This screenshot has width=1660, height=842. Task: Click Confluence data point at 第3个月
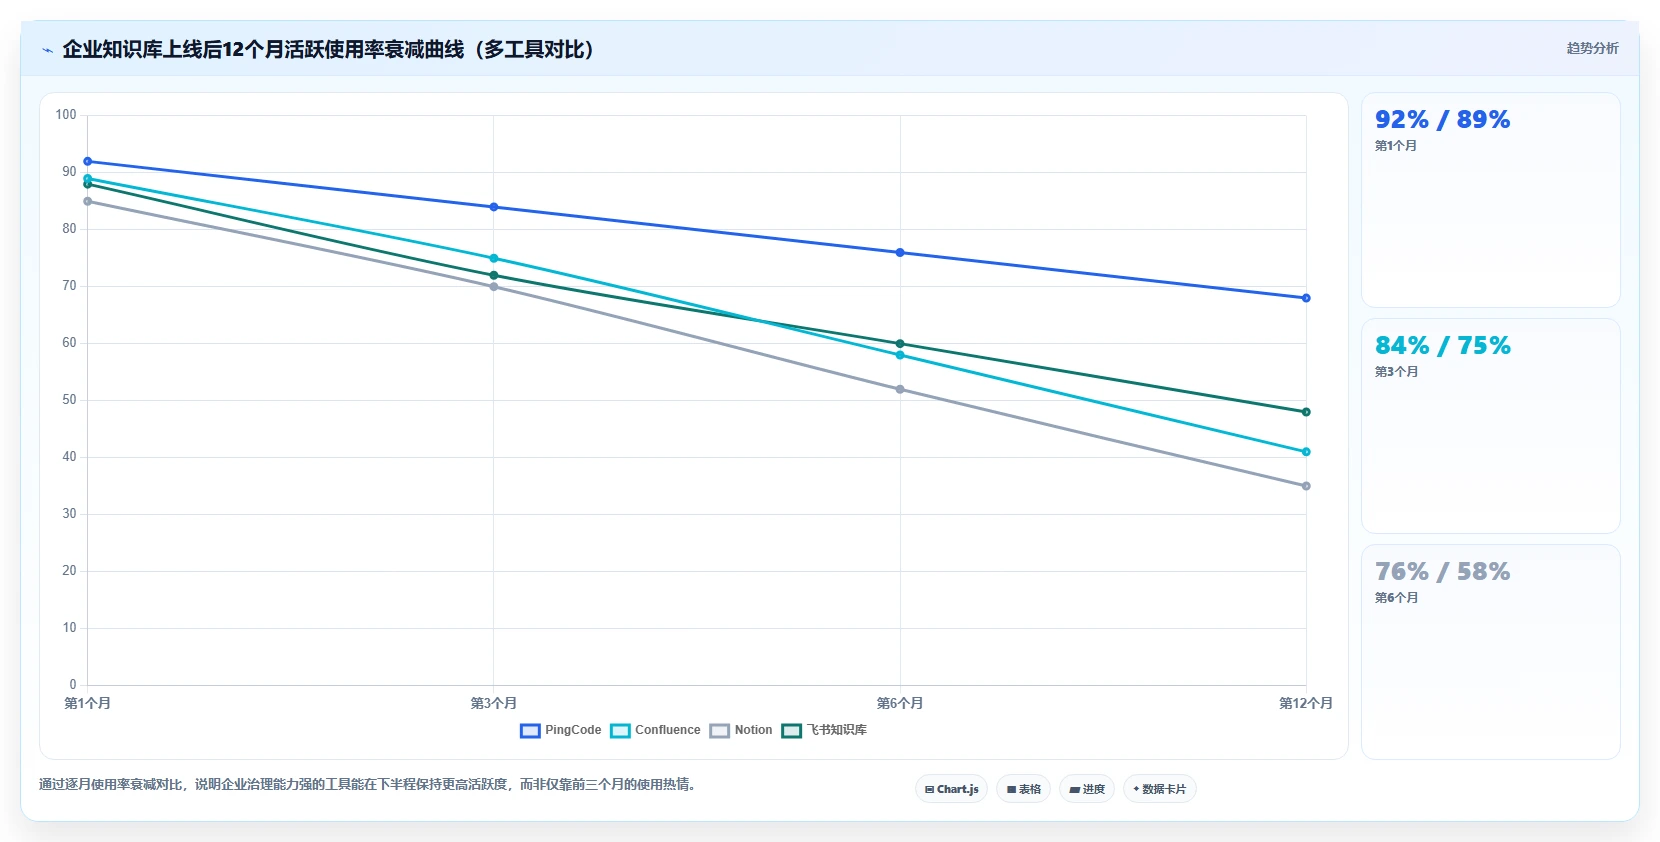coord(494,258)
